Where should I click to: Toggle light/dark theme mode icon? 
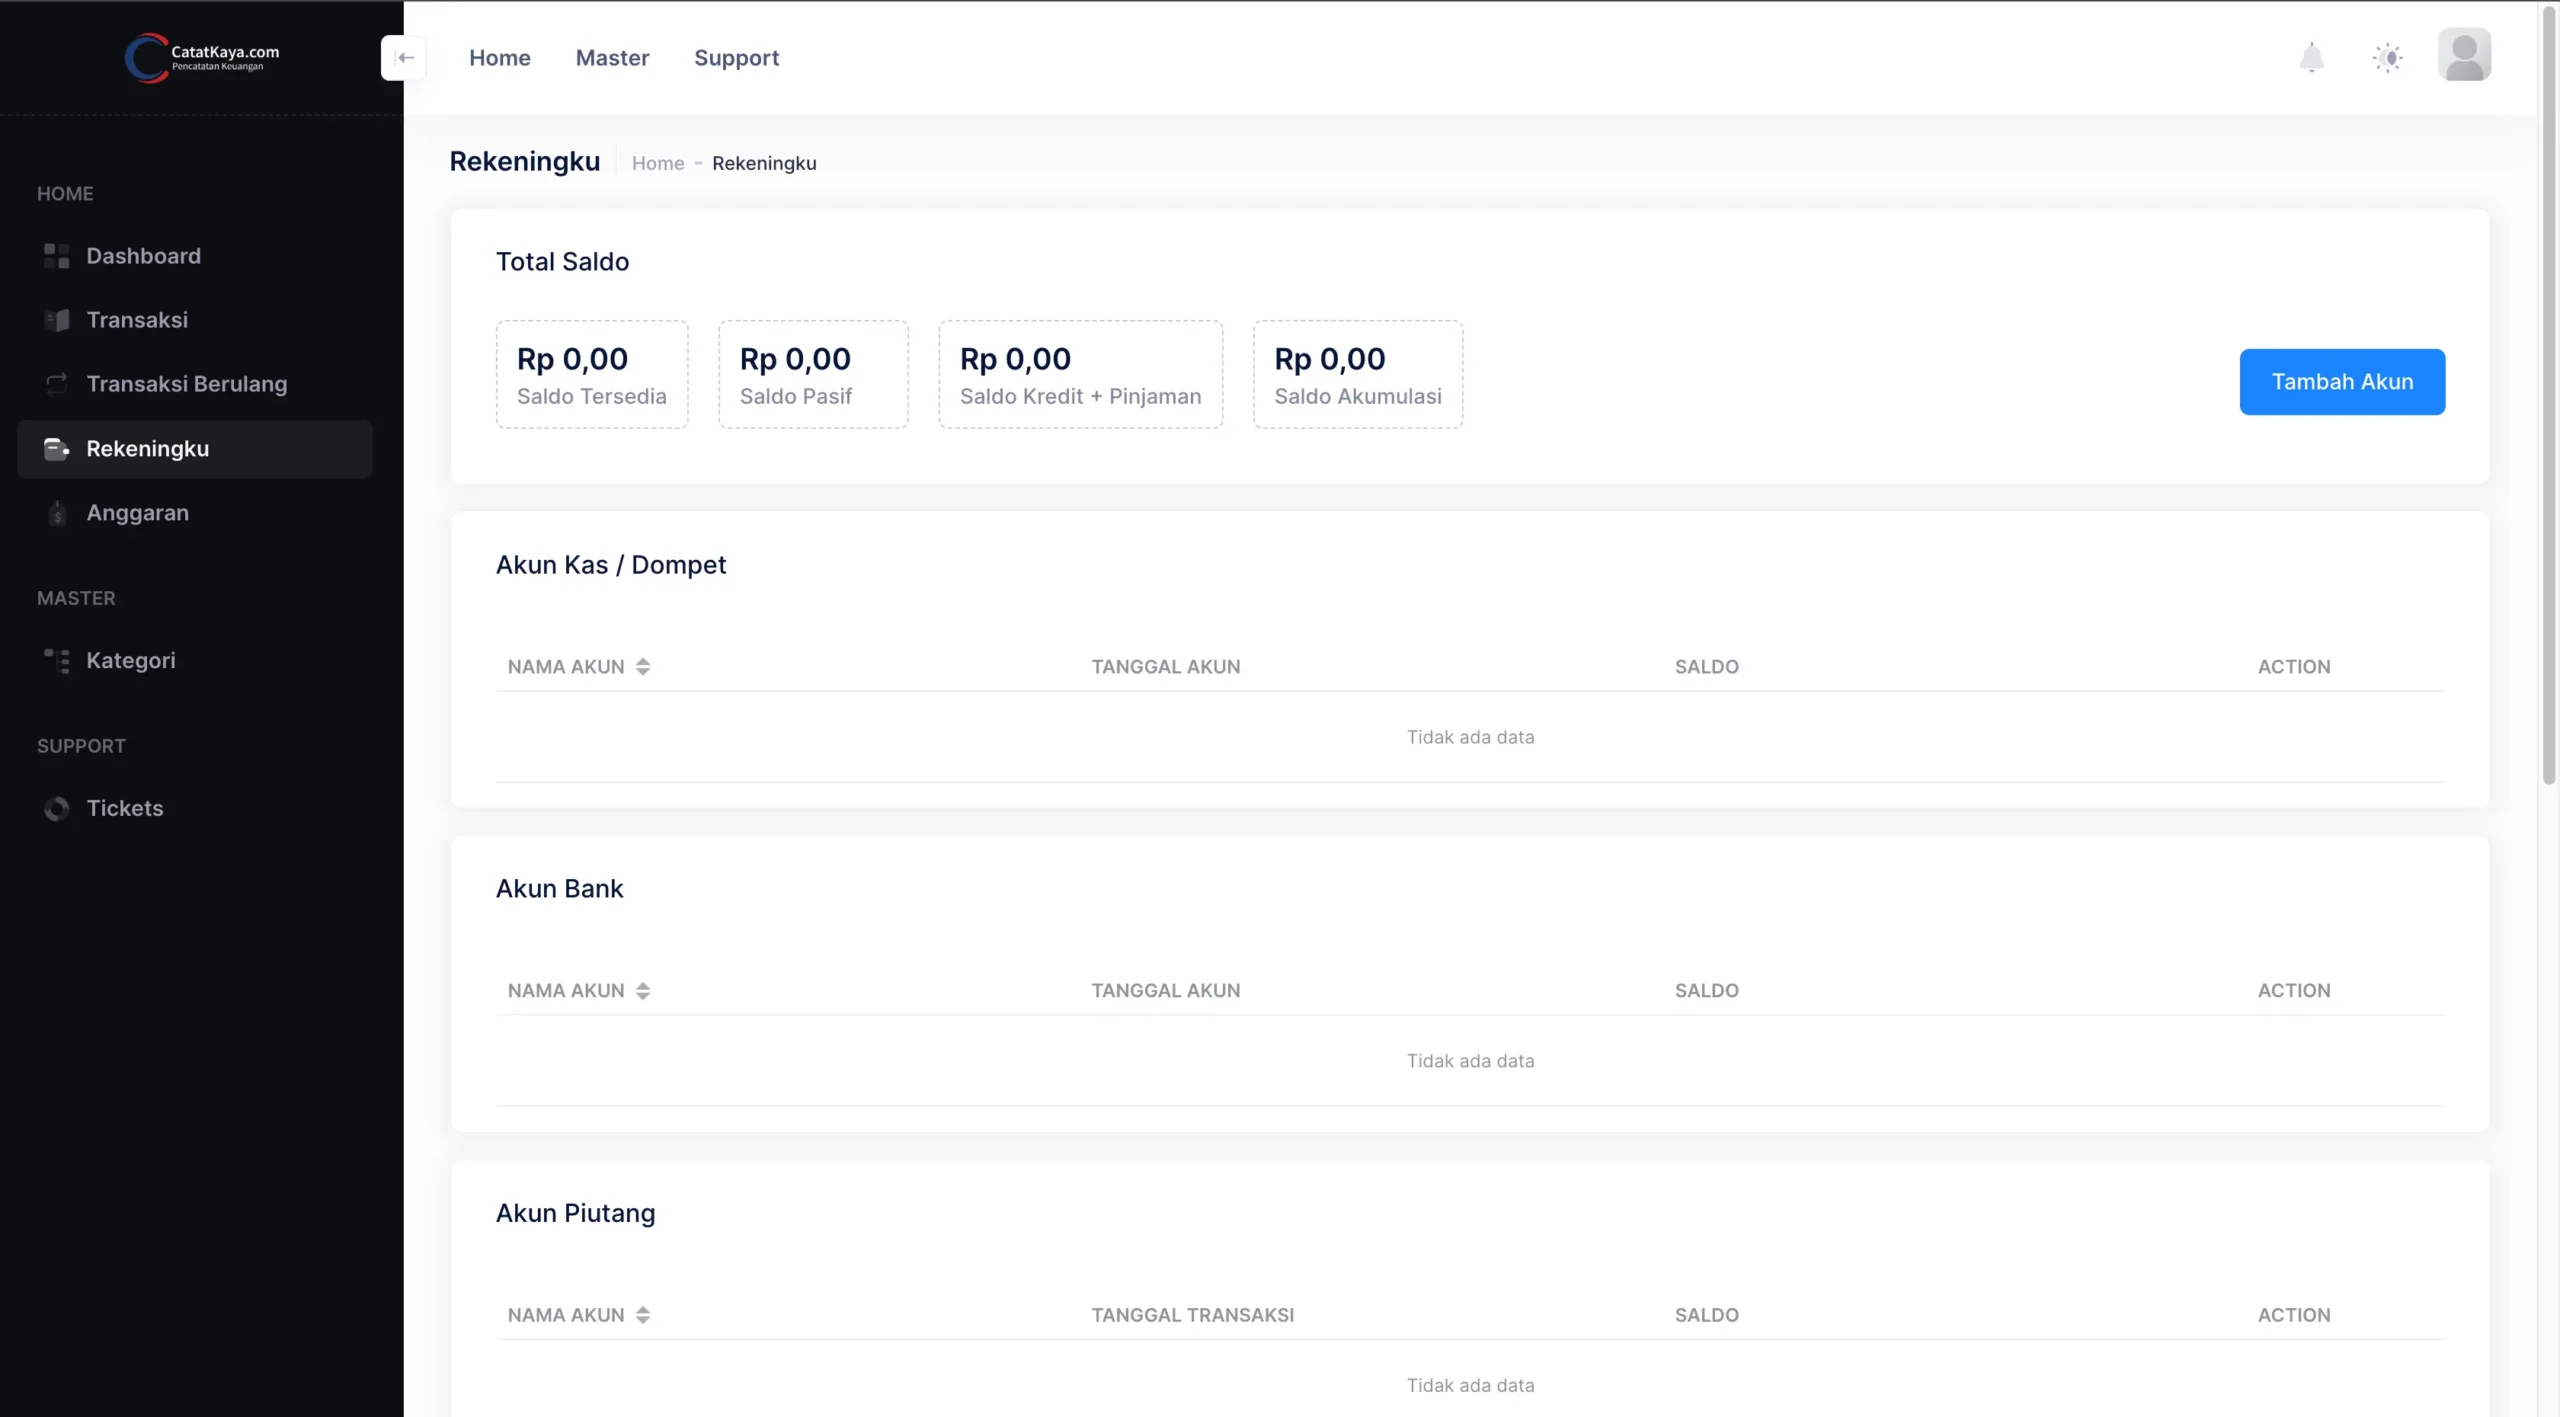click(x=2387, y=58)
